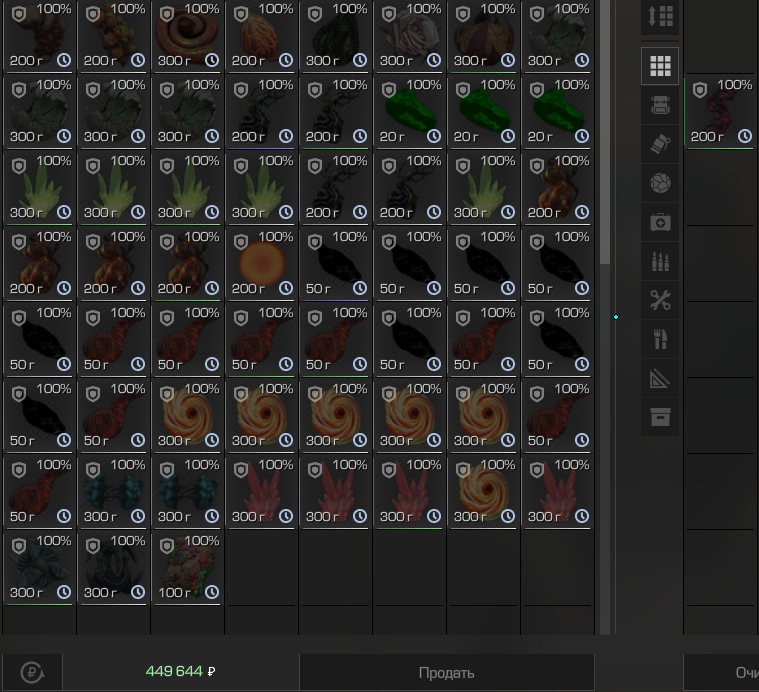759x692 pixels.
Task: Click the shield icon on 100 г item
Action: 167,546
